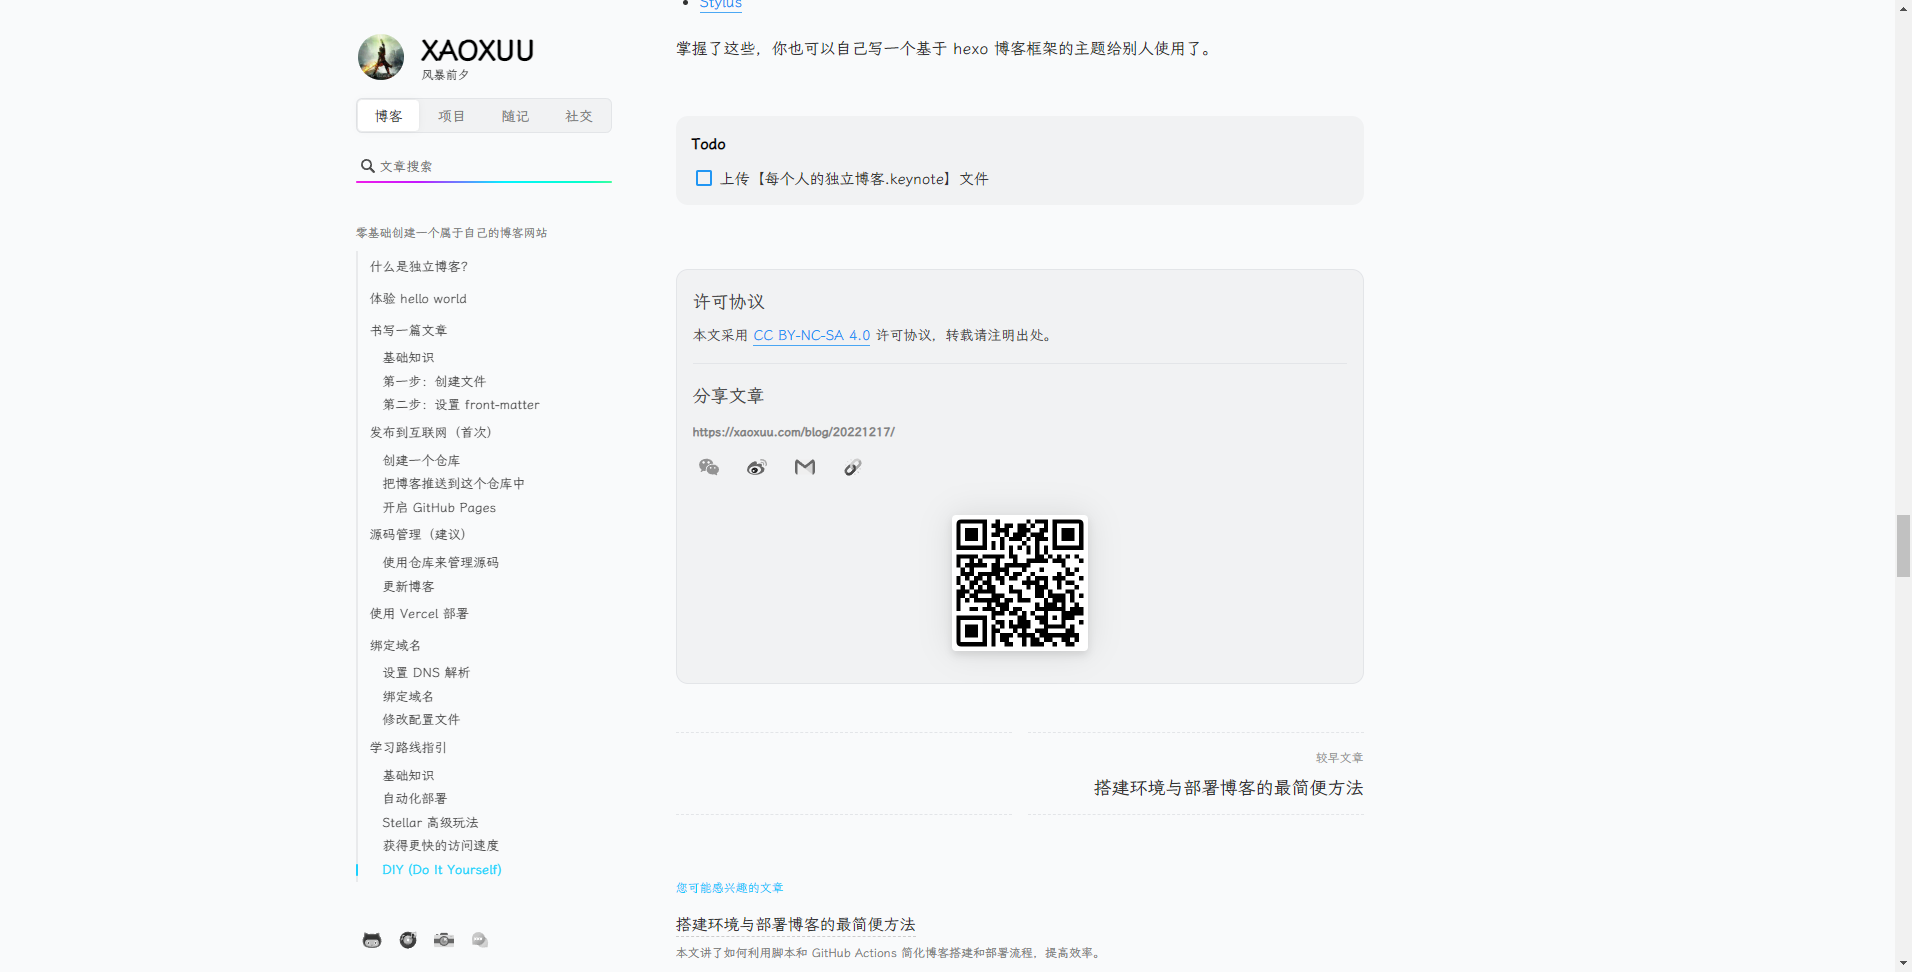The width and height of the screenshot is (1912, 972).
Task: Open the GitHub icon at sidebar bottom
Action: click(x=371, y=940)
